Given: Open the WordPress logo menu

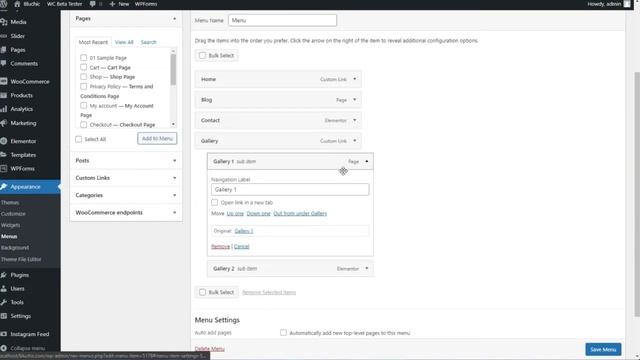Looking at the screenshot, I should tap(4, 4).
